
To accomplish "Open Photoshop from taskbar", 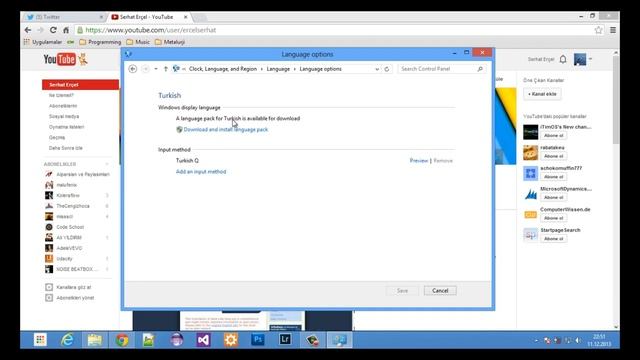I will click(258, 340).
